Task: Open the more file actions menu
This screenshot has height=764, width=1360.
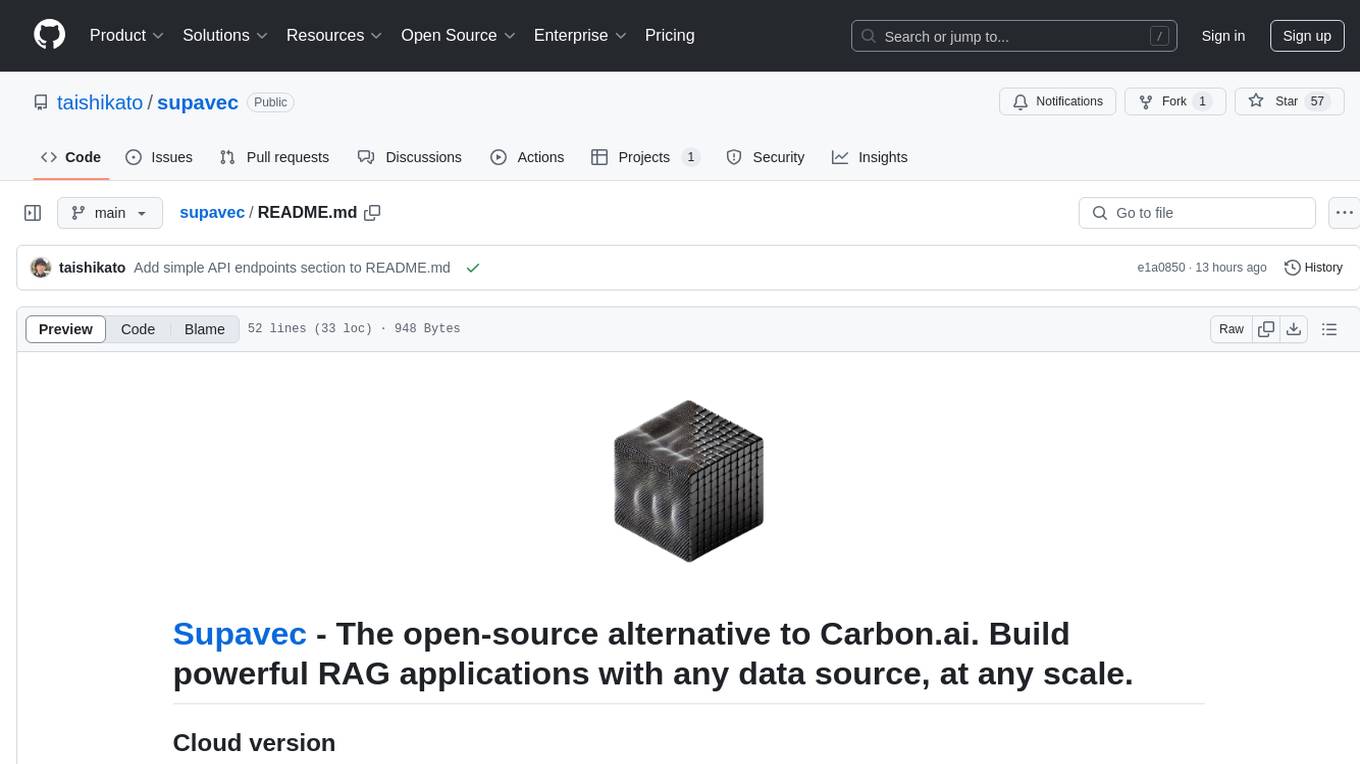Action: tap(1344, 213)
